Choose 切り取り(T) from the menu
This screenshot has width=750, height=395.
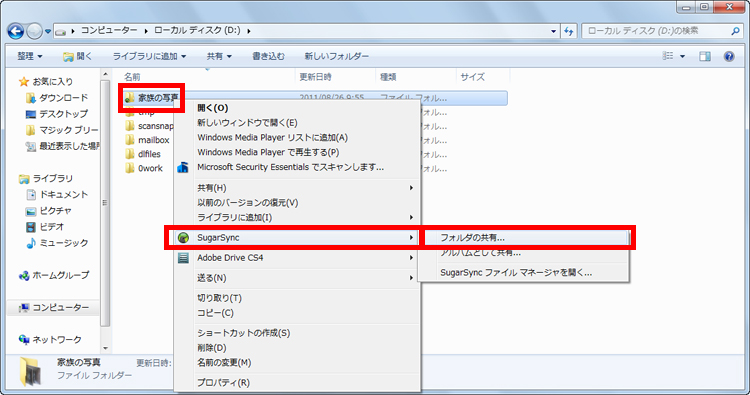coord(297,298)
